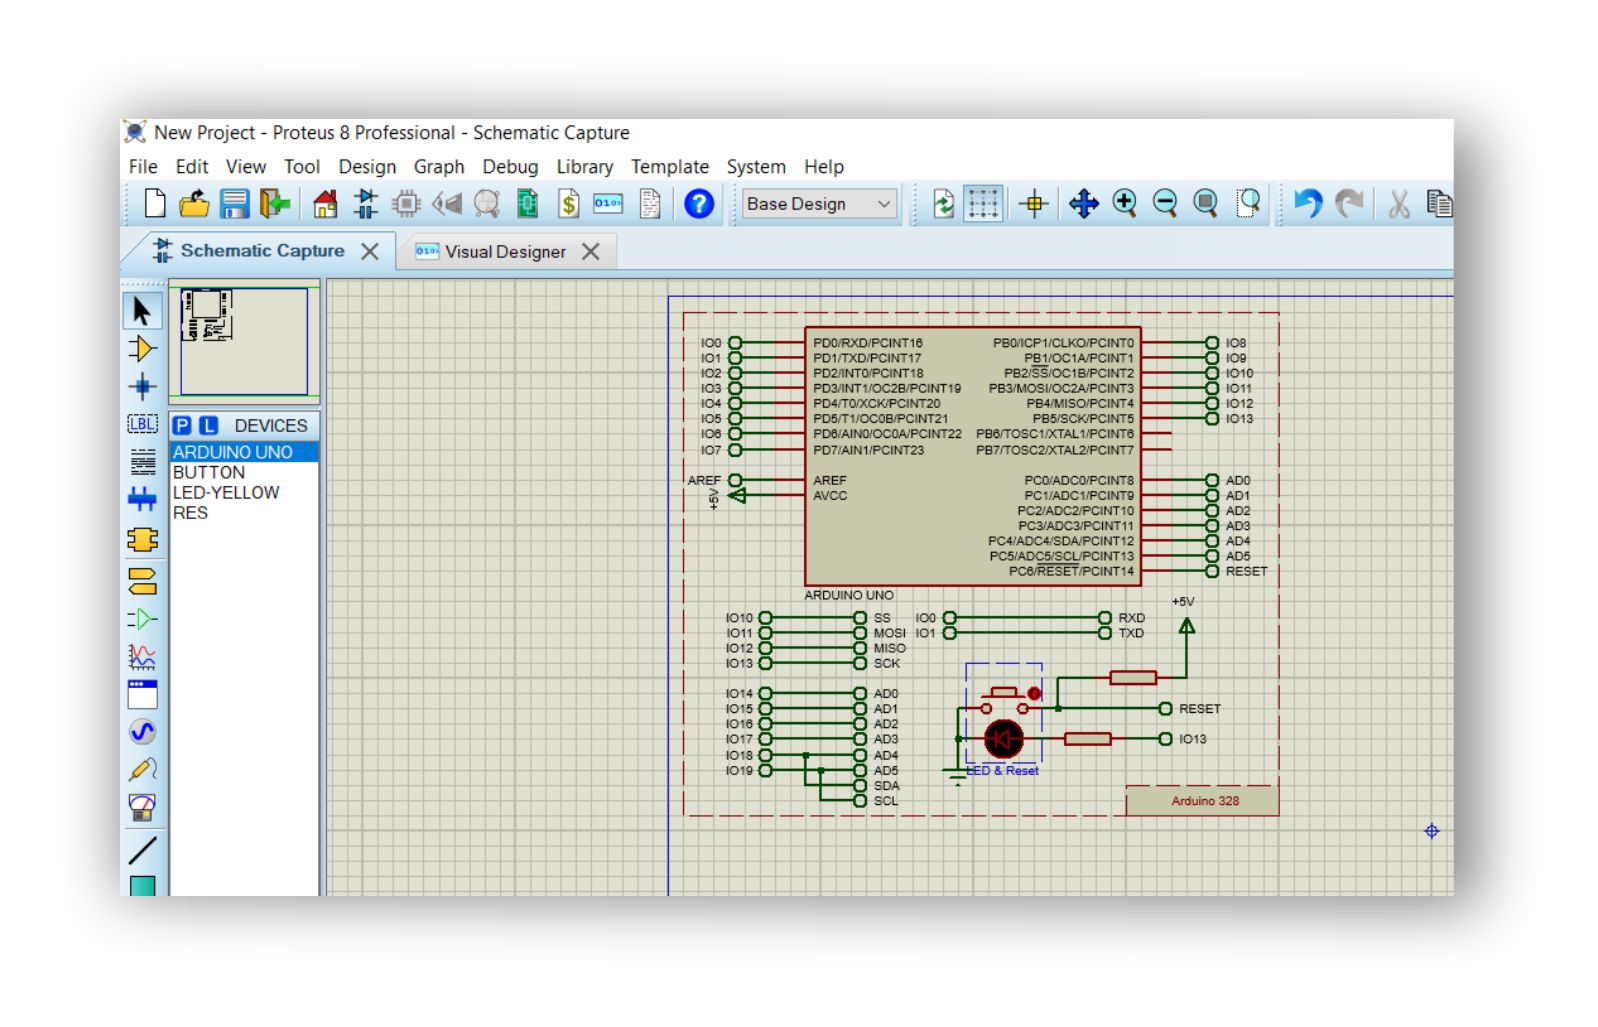This screenshot has height=1027, width=1598.
Task: Select Junction Dot Mode tool
Action: (x=142, y=387)
